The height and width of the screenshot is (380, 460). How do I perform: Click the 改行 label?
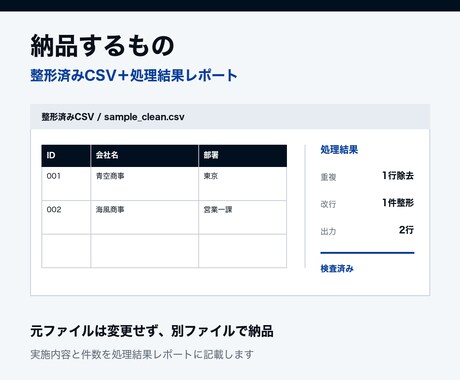(328, 204)
